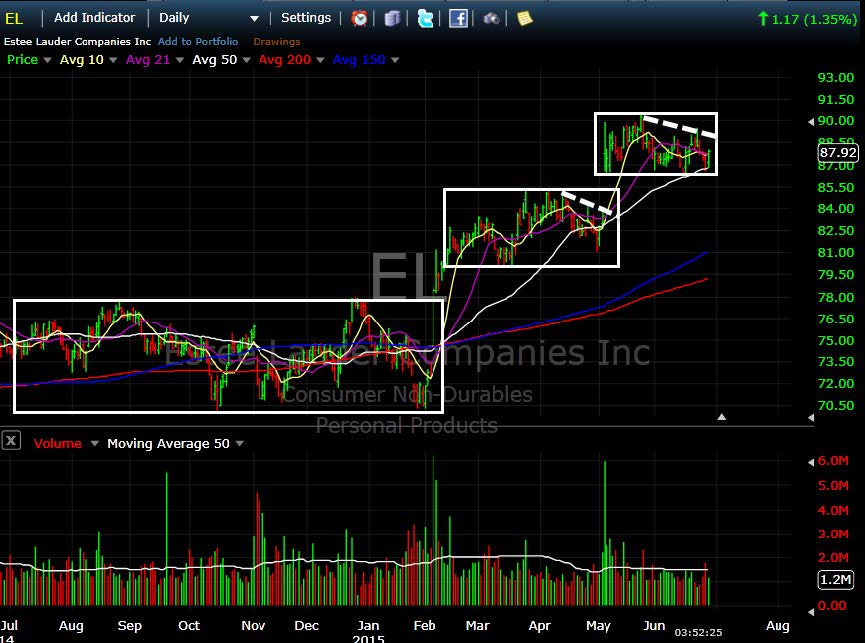
Task: Click the scale marker beside 6.0M
Action: (x=811, y=462)
